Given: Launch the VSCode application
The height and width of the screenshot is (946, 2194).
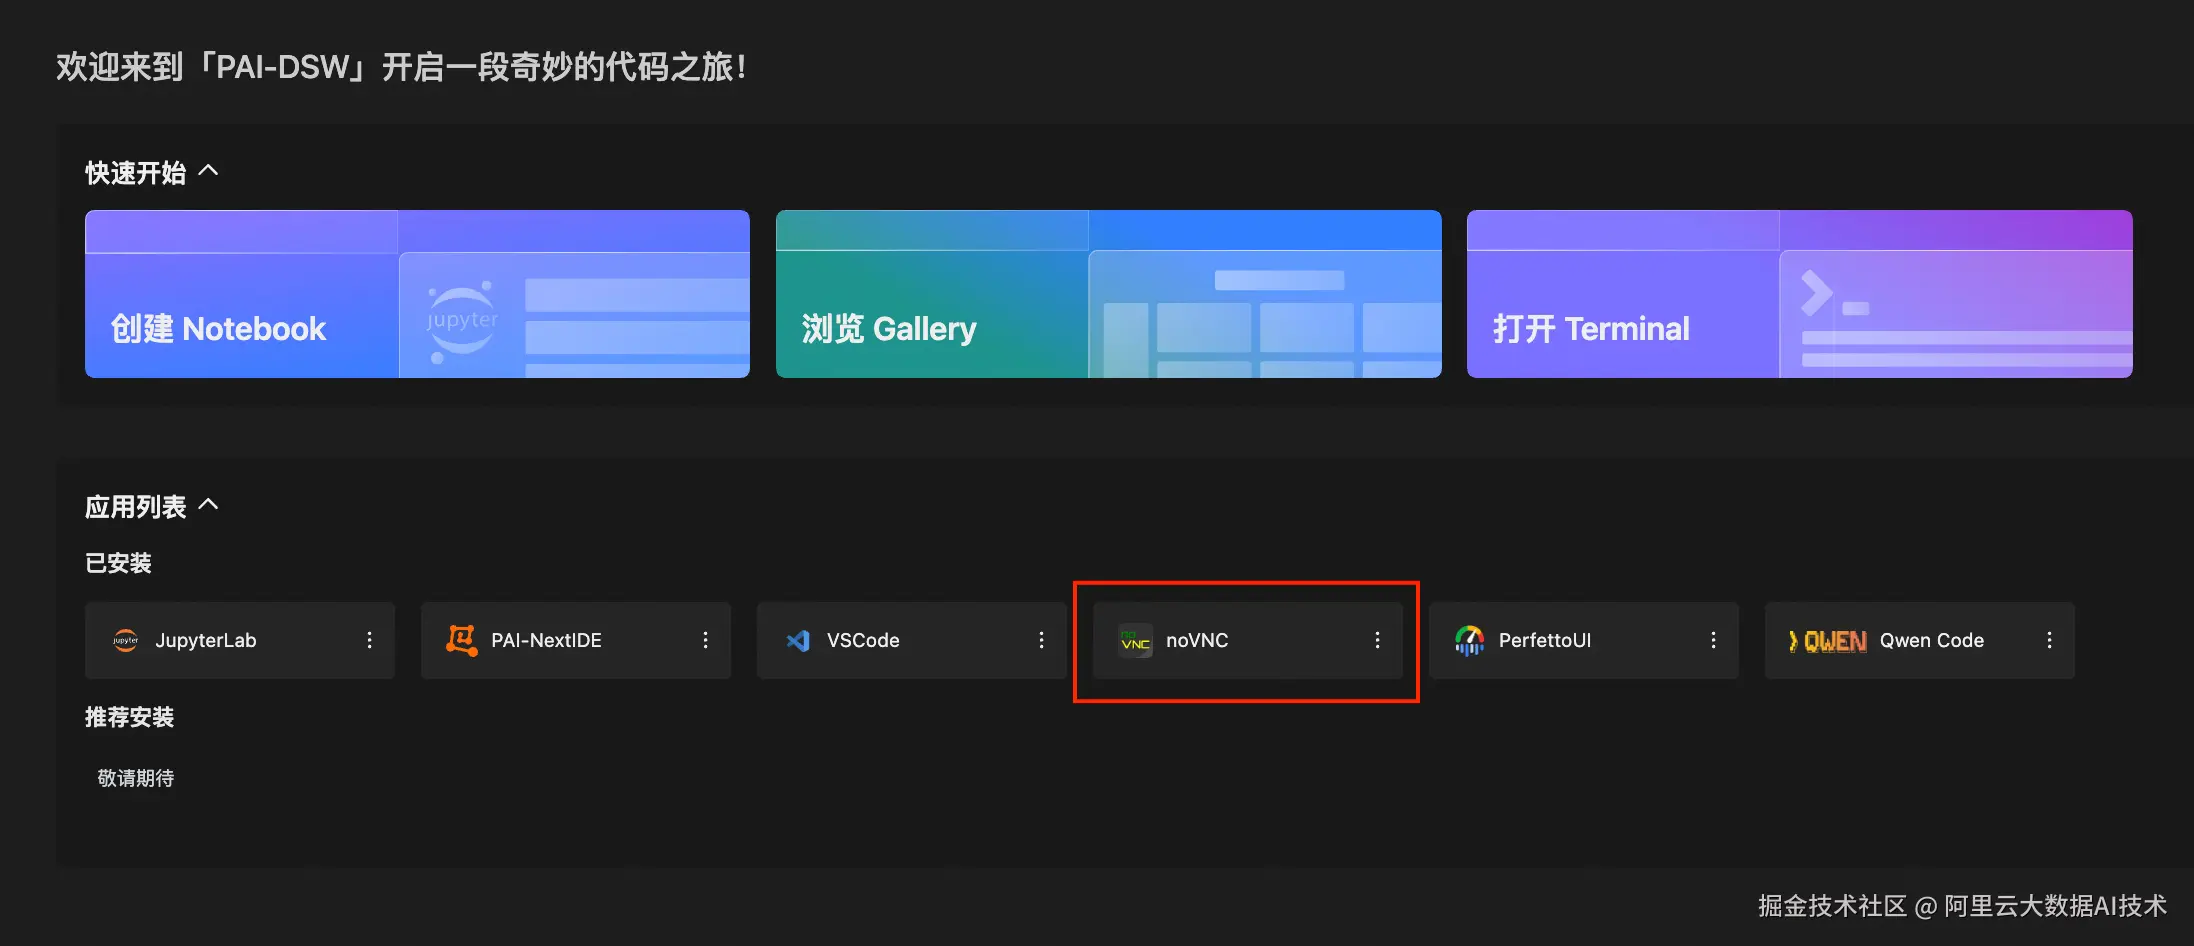Looking at the screenshot, I should (911, 640).
